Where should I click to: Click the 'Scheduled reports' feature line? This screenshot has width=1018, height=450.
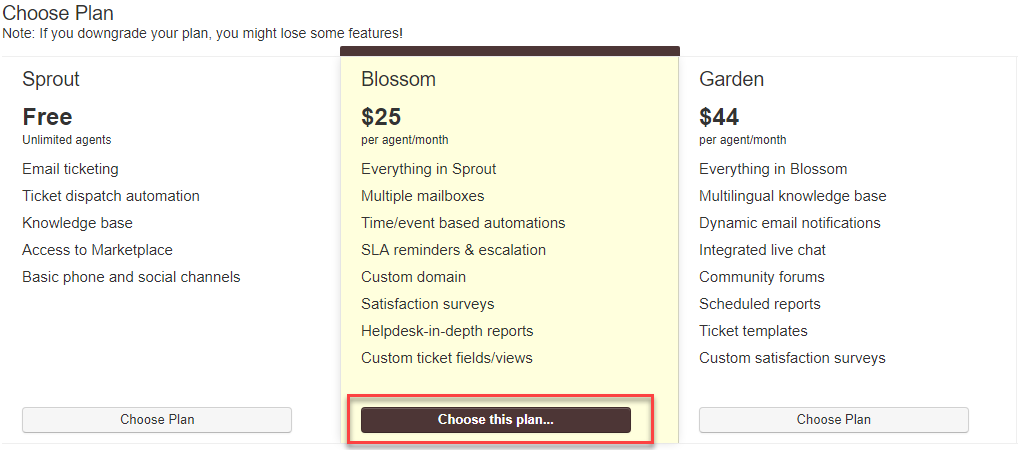tap(760, 304)
